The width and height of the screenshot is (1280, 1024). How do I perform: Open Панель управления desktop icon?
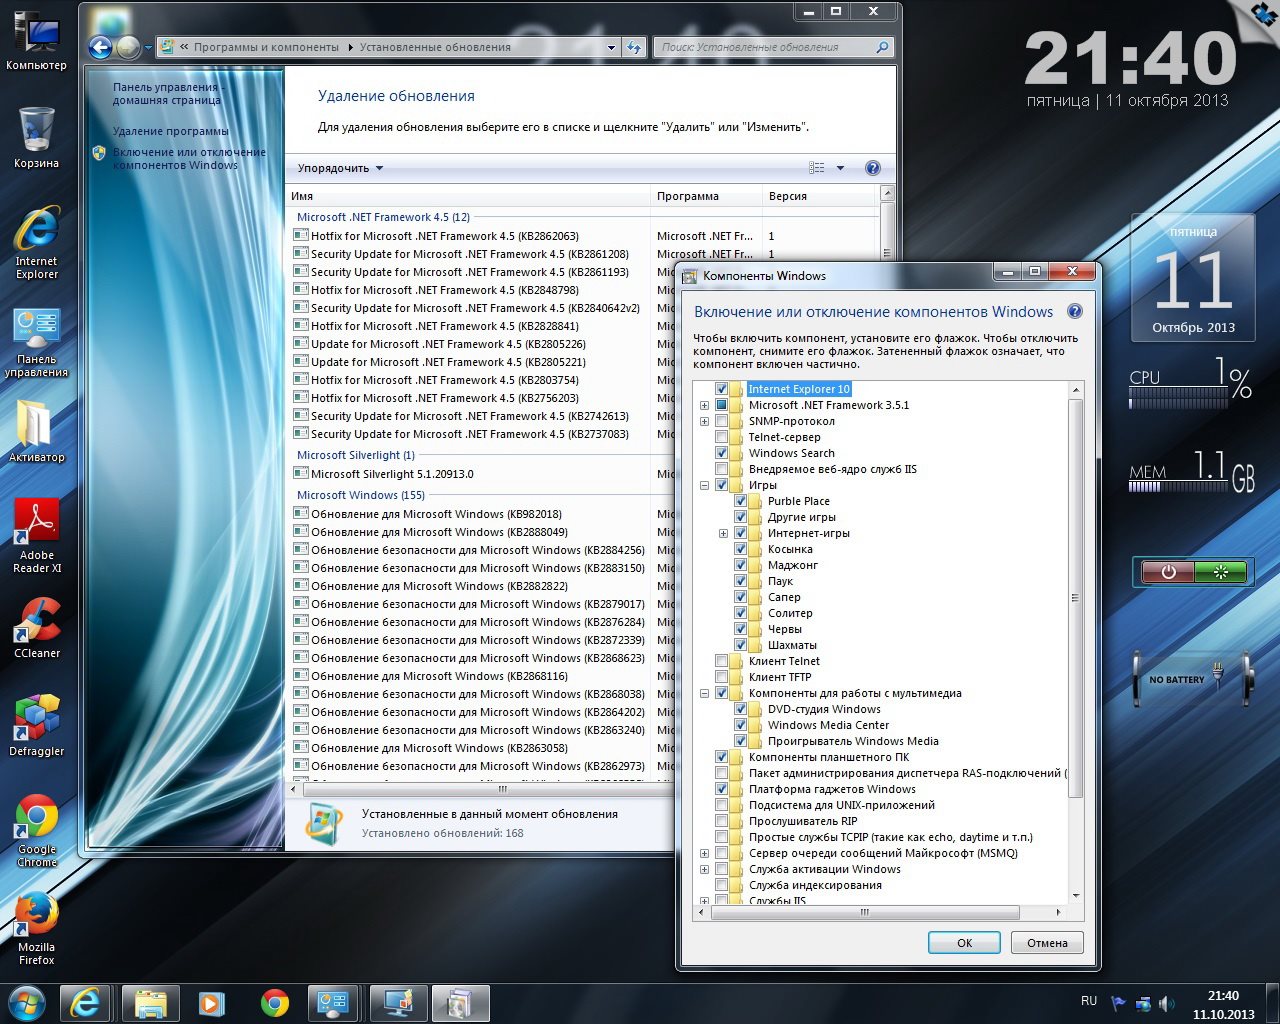(x=36, y=343)
